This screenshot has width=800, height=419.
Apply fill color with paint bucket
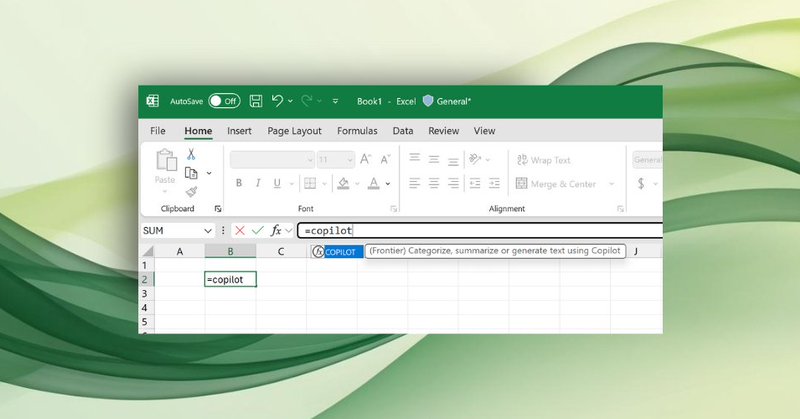(343, 183)
